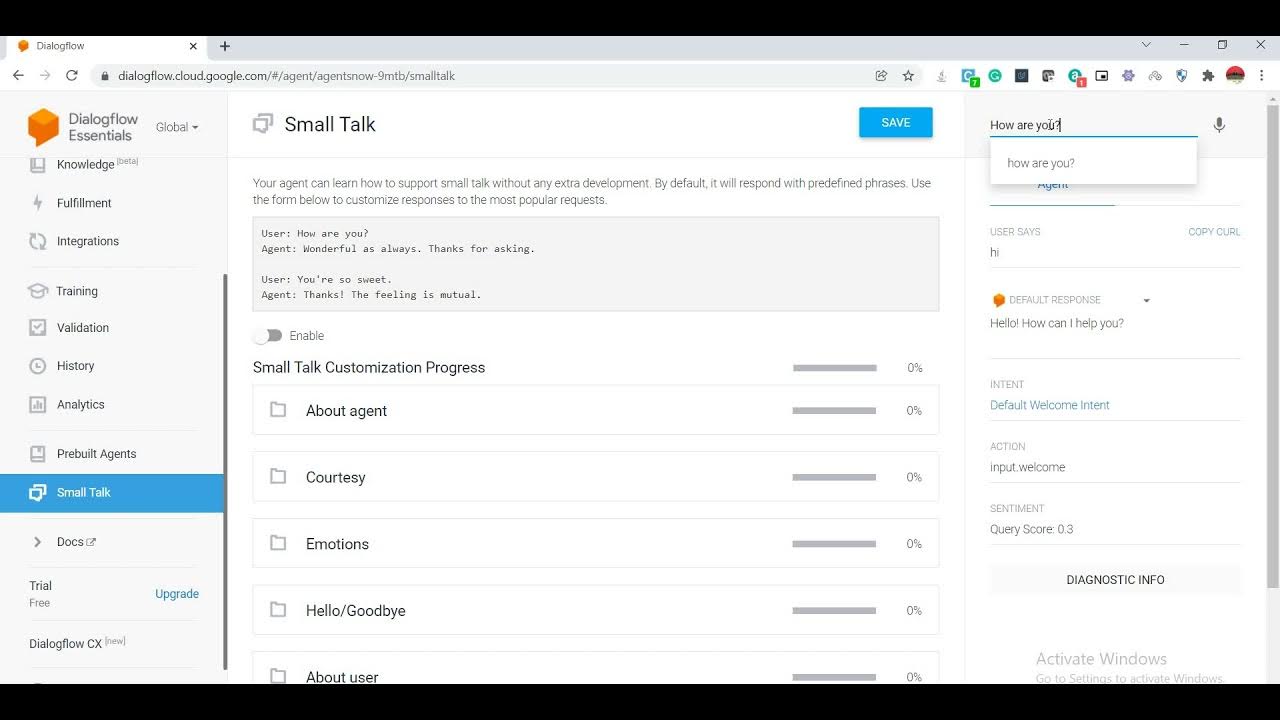Click the Training graduation cap icon

[37, 291]
